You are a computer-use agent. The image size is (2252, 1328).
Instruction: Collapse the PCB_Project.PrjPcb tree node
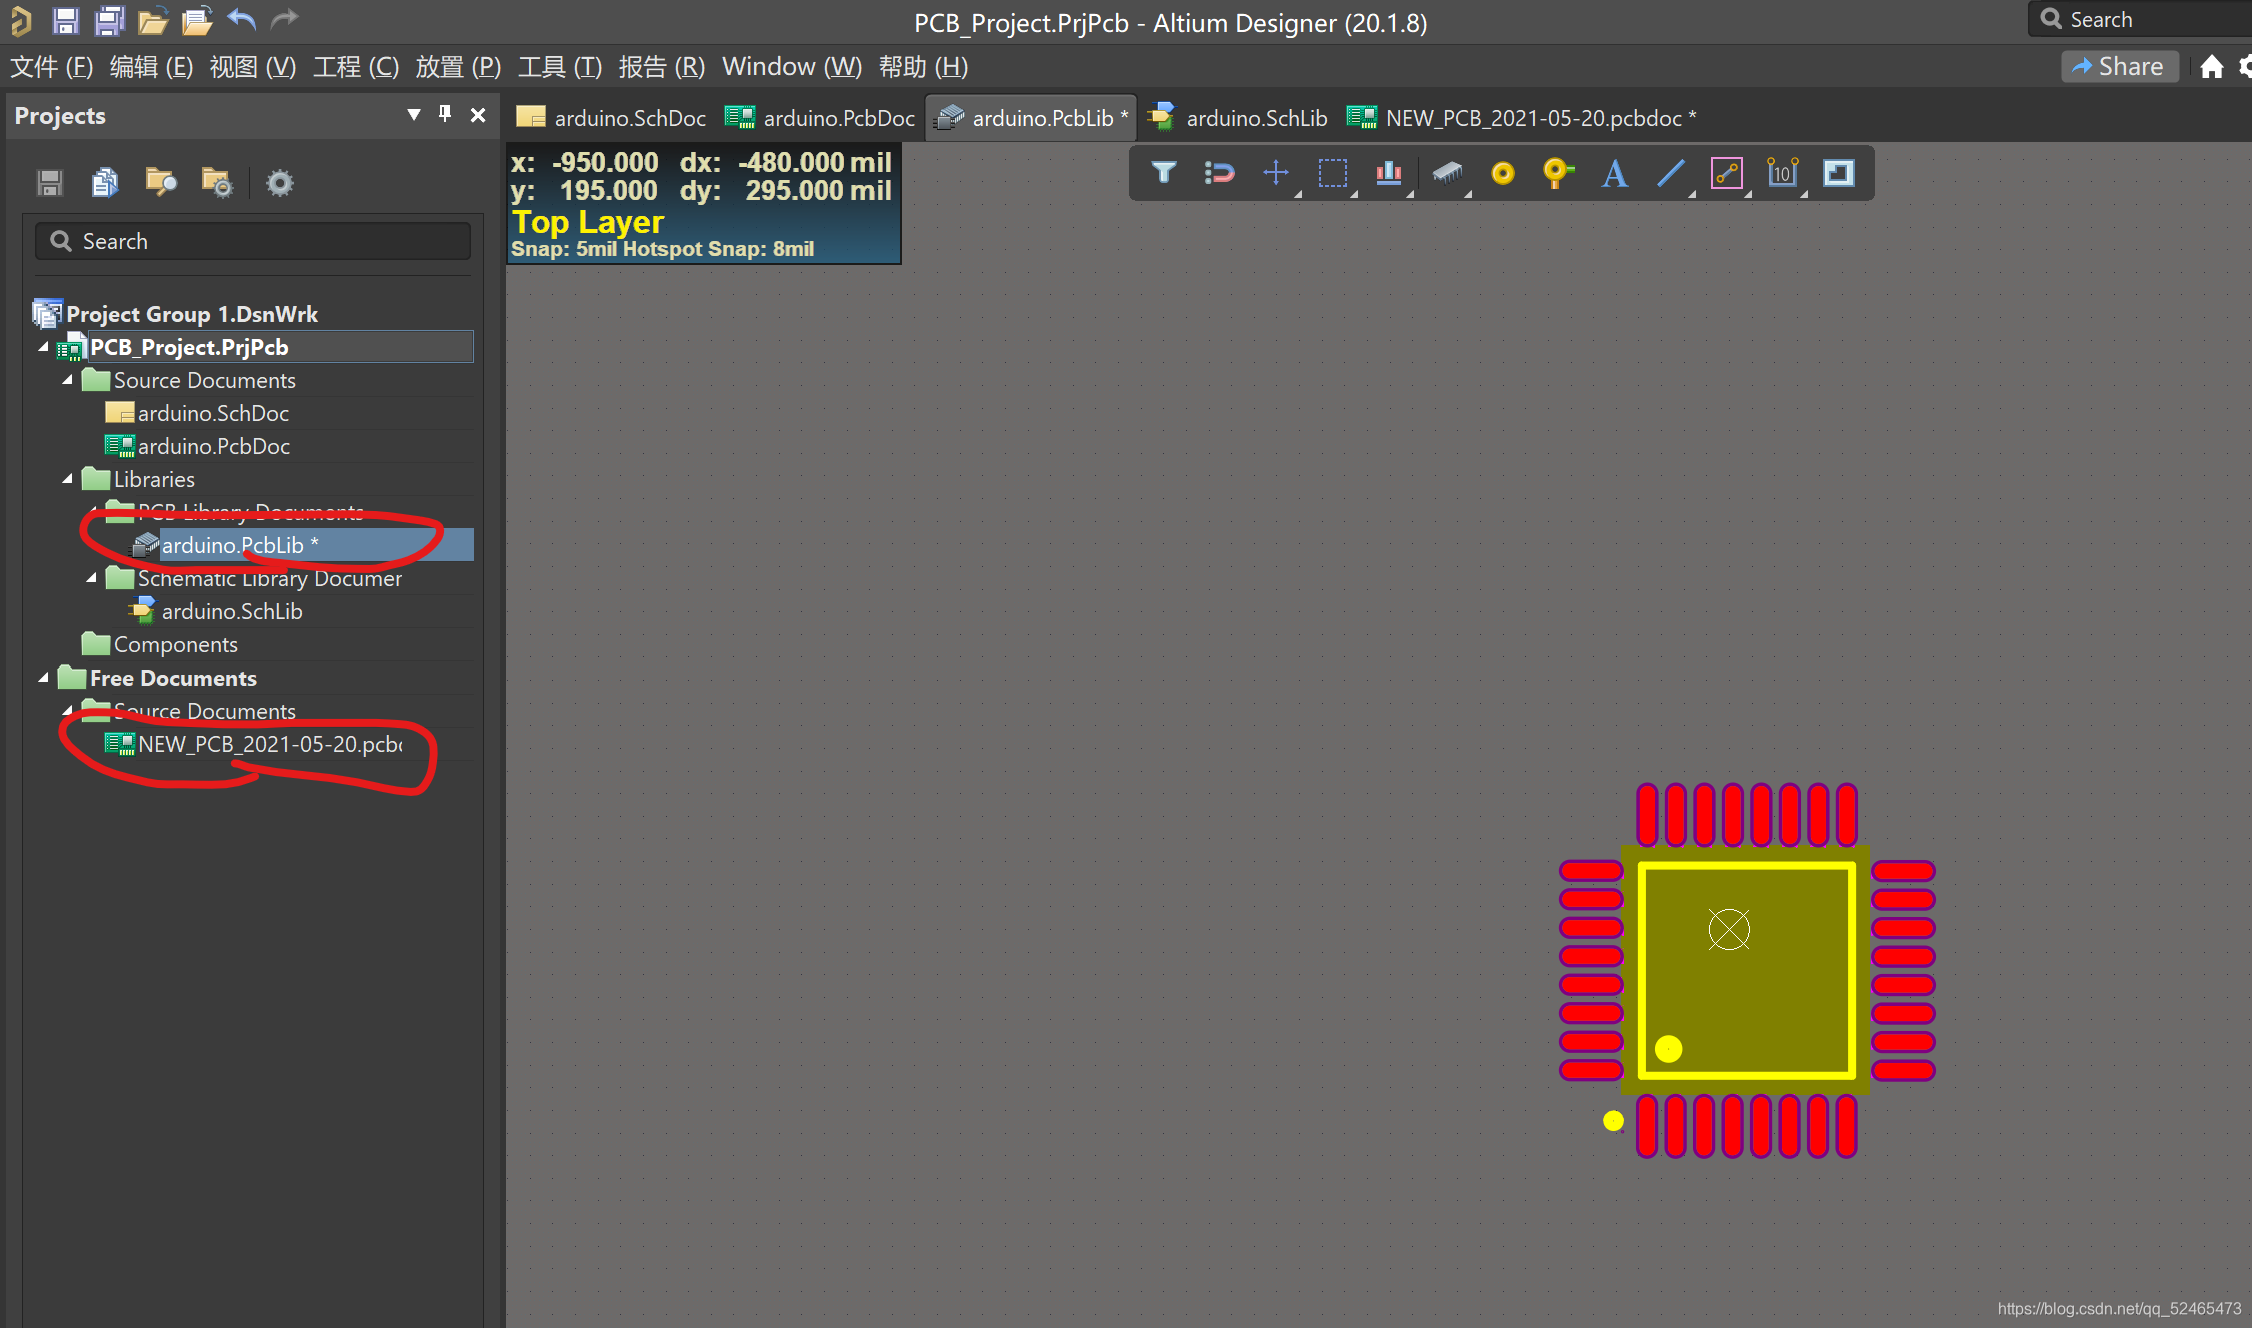(x=43, y=347)
